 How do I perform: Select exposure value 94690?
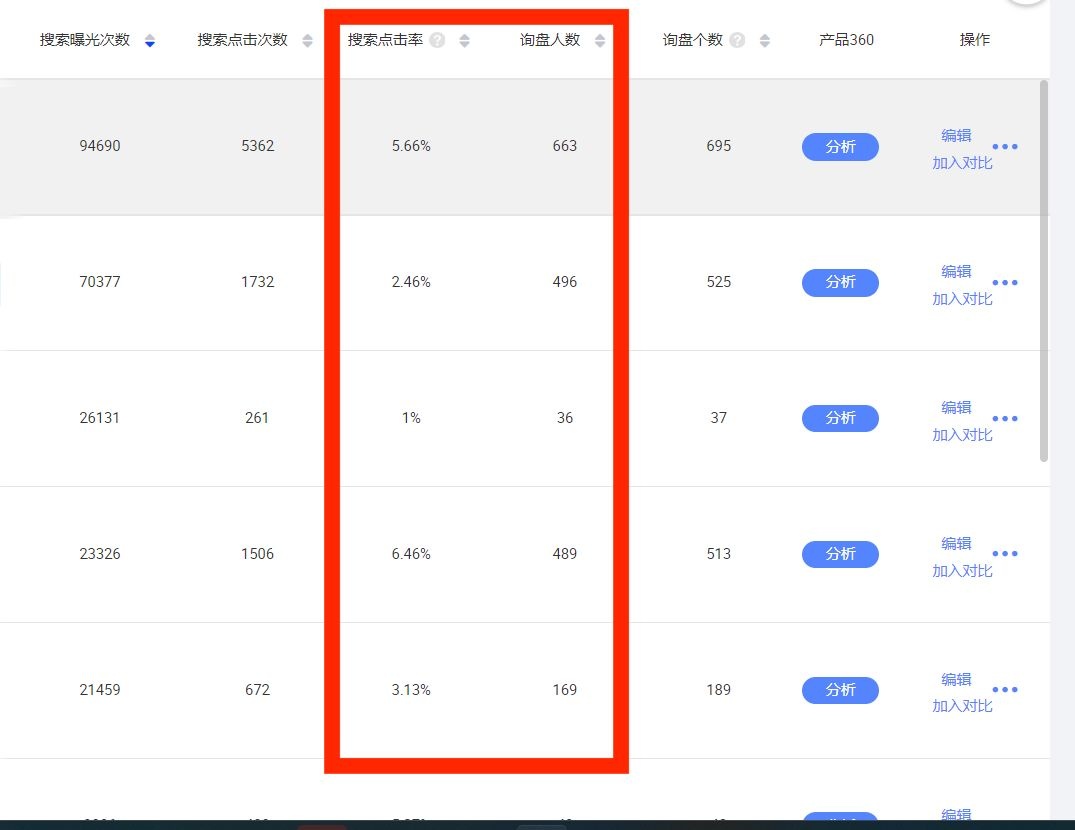[x=100, y=146]
